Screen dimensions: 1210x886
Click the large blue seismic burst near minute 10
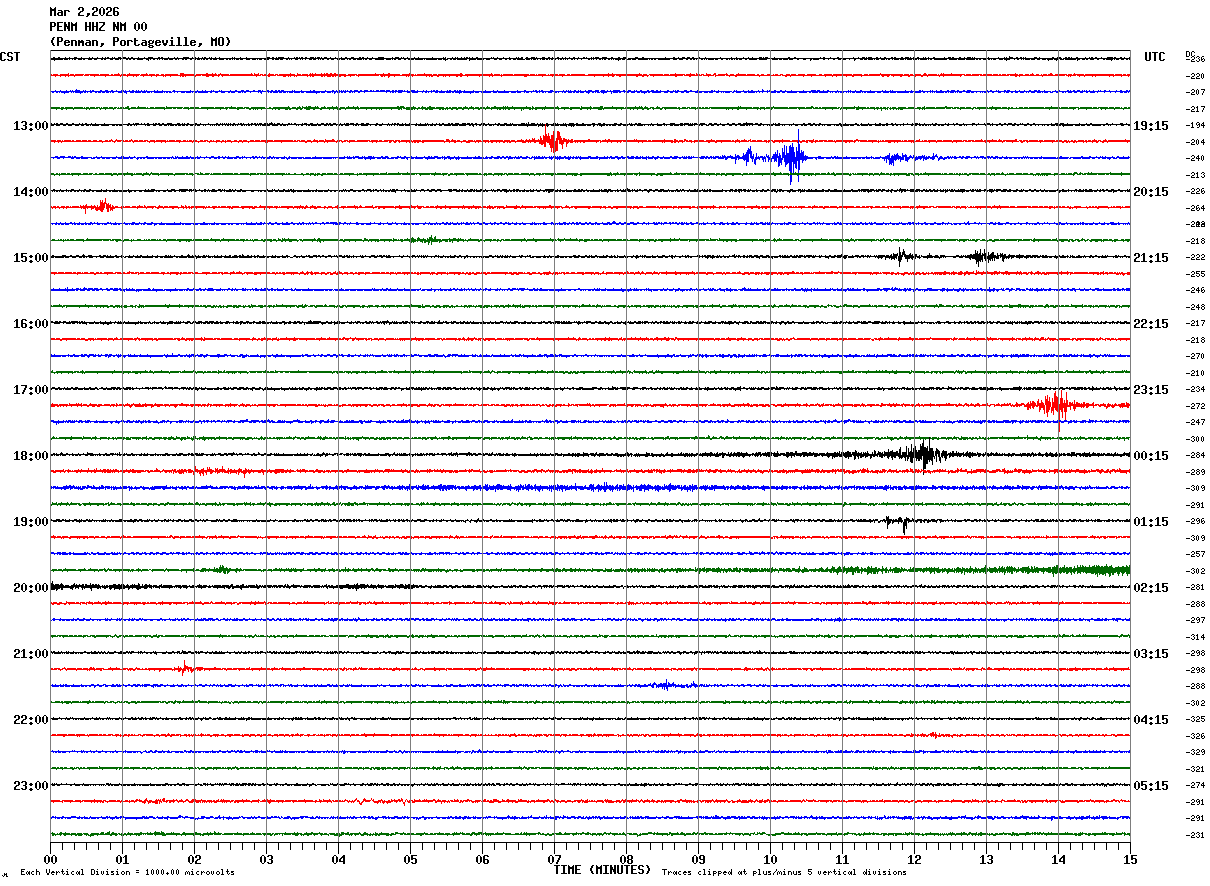[x=792, y=157]
